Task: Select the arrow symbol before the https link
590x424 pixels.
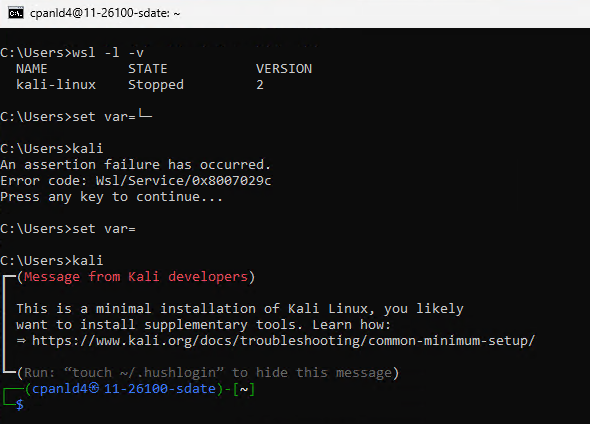Action: point(21,341)
